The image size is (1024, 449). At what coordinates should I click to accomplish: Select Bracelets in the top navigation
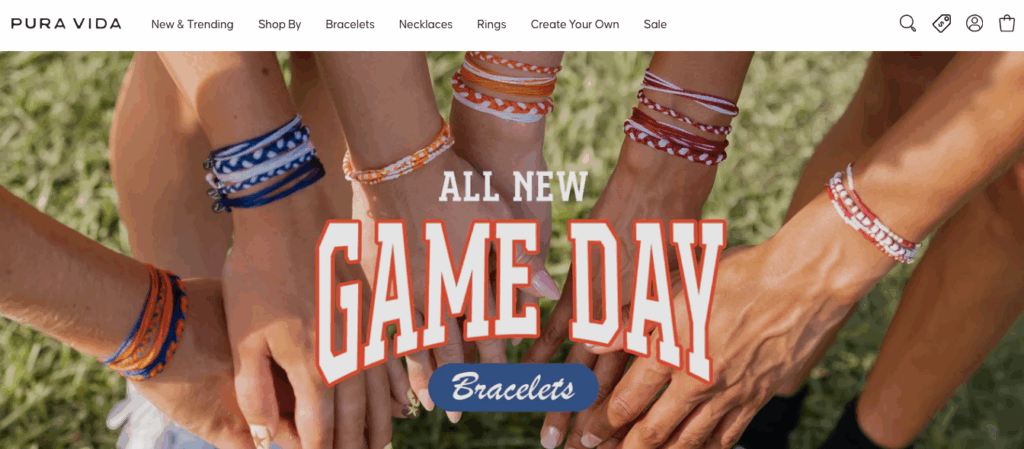(350, 24)
